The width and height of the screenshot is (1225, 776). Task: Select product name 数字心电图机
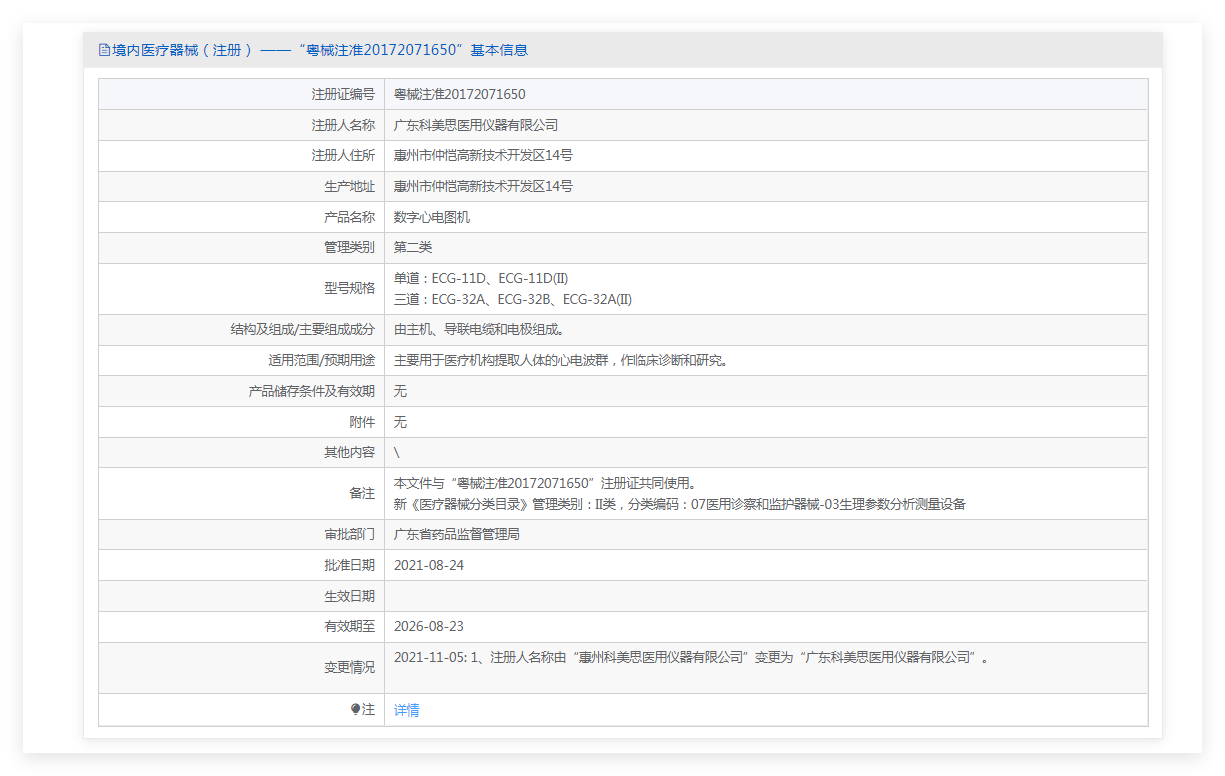[432, 217]
